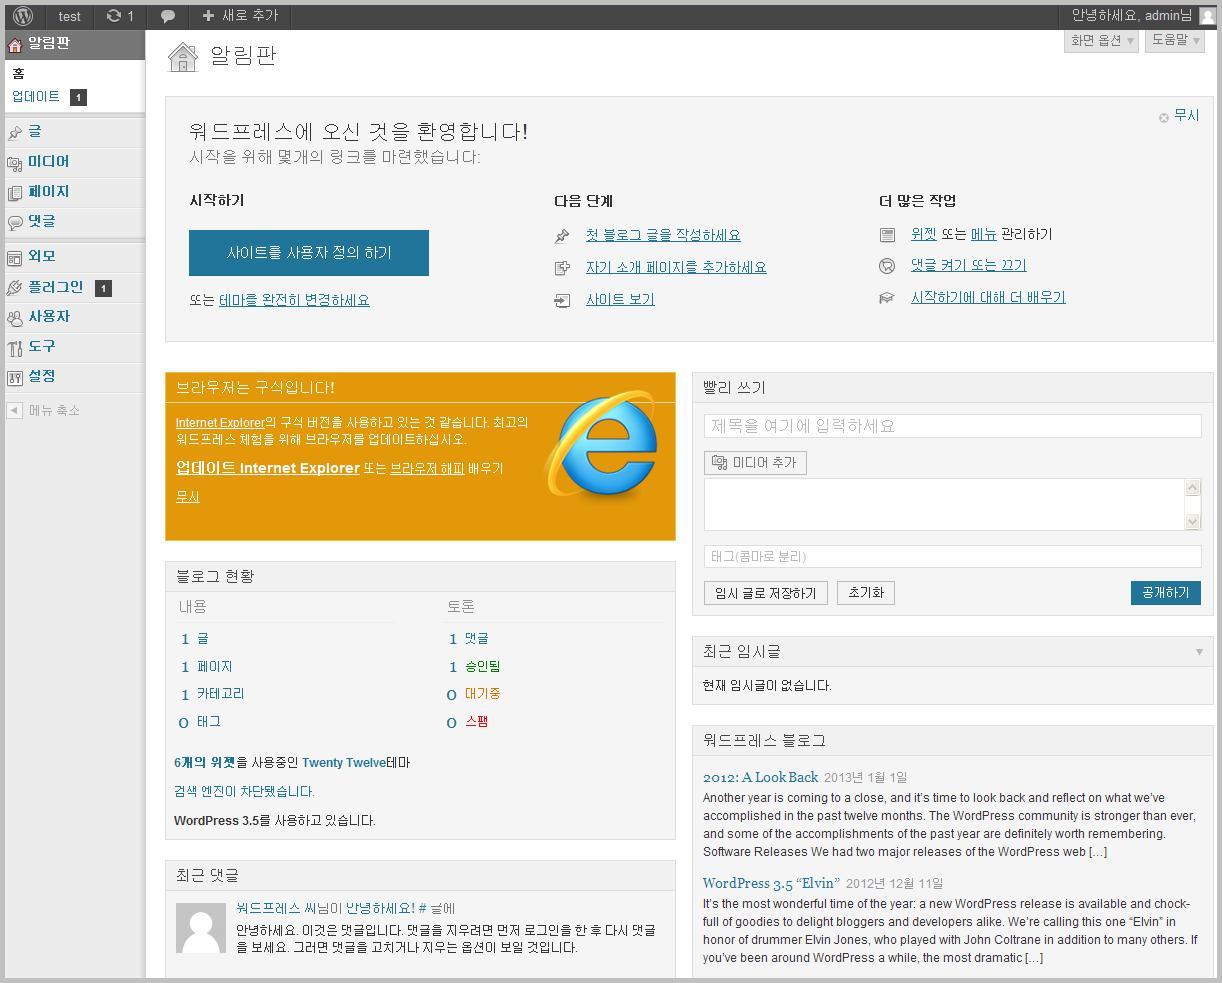The width and height of the screenshot is (1222, 983).
Task: Click the 미디어 추가 button
Action: point(755,463)
